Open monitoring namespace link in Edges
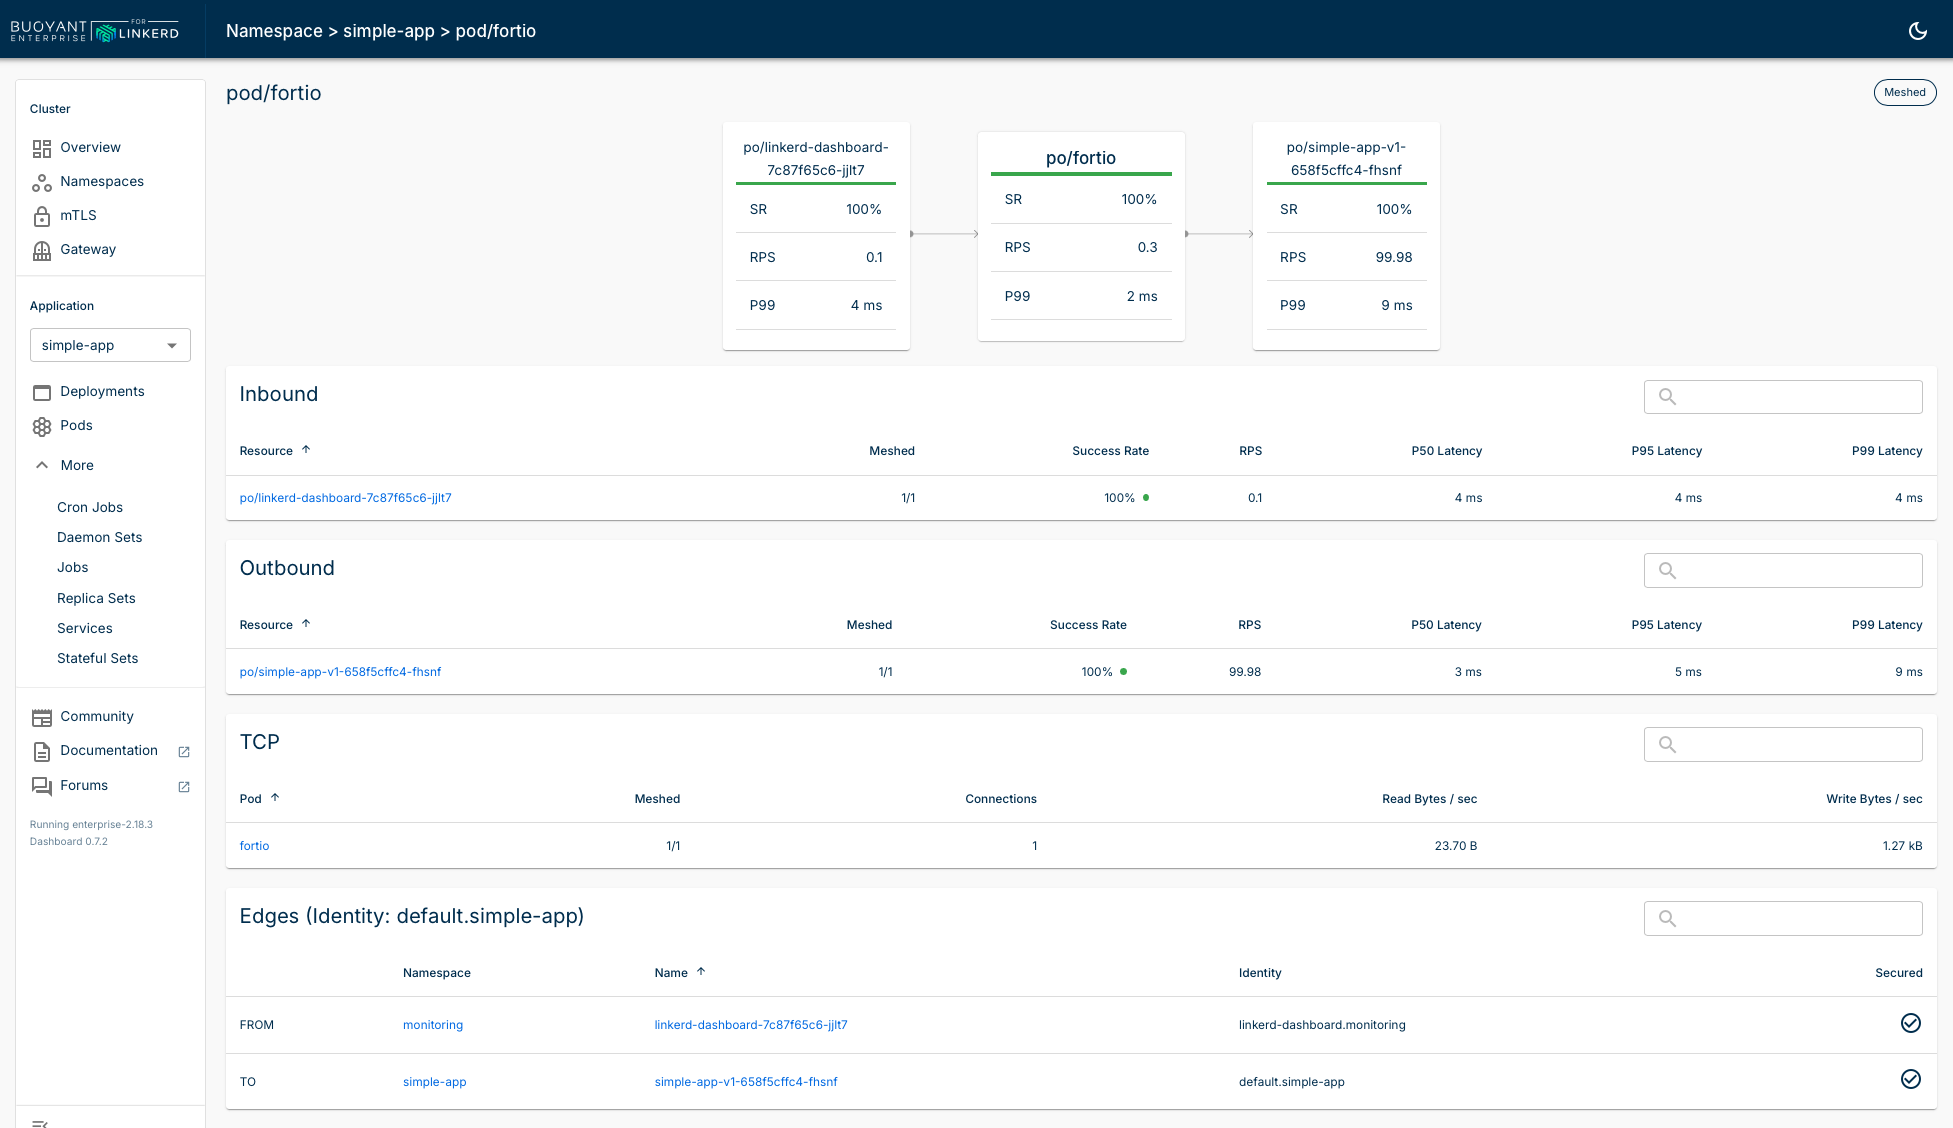1953x1128 pixels. (433, 1025)
